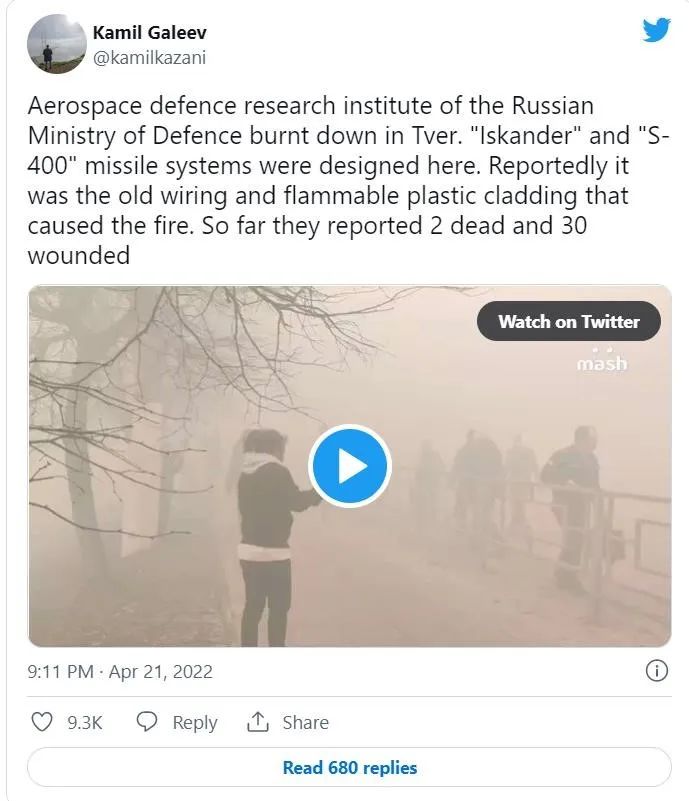
Task: Click the 9:11 PM Apr 21, 2022 timestamp
Action: point(120,672)
